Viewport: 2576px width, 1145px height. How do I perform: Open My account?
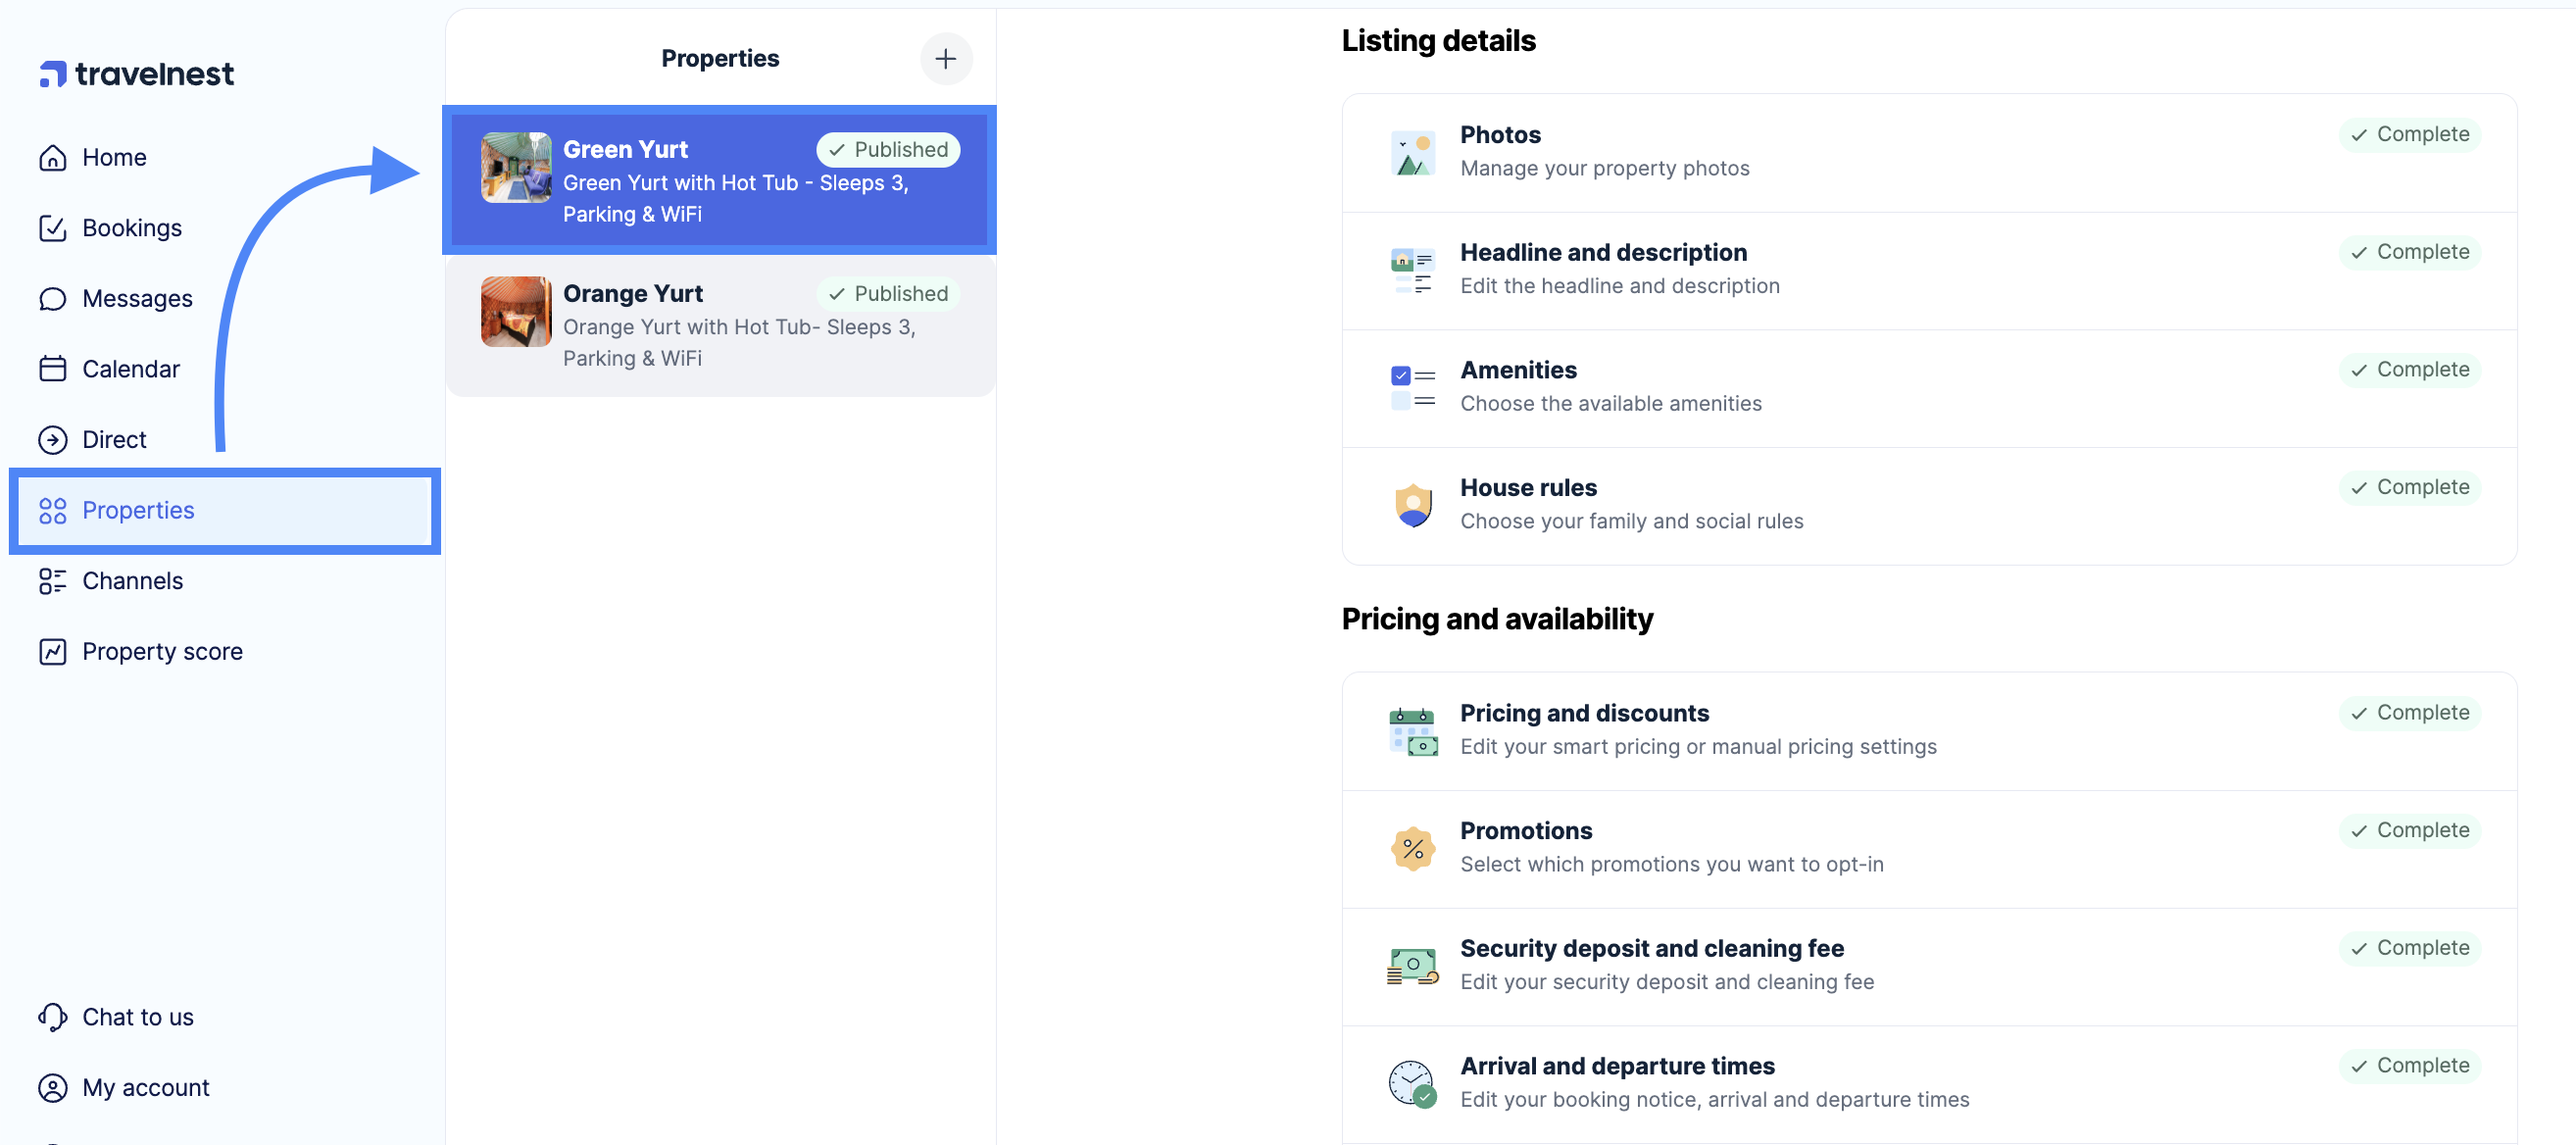point(145,1088)
